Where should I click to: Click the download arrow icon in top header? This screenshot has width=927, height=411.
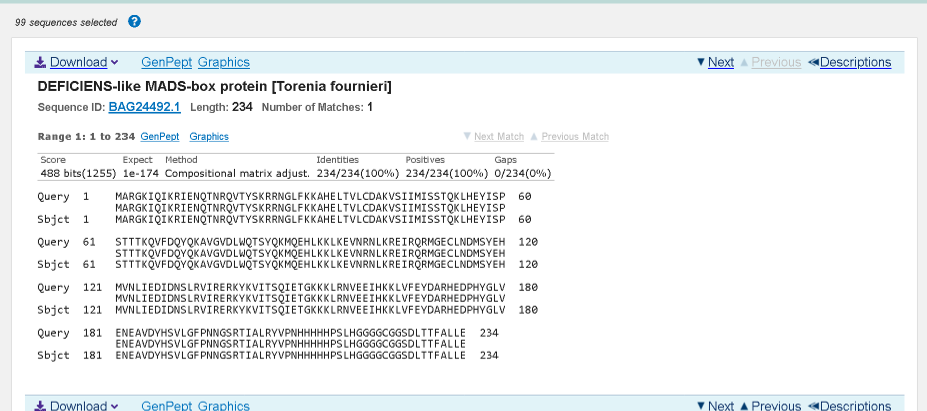point(40,62)
